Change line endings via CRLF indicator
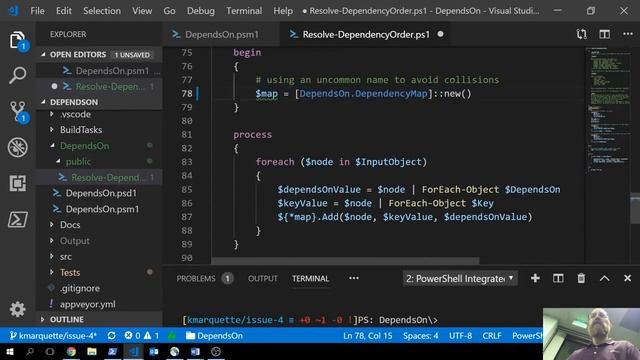The height and width of the screenshot is (360, 640). pos(492,336)
